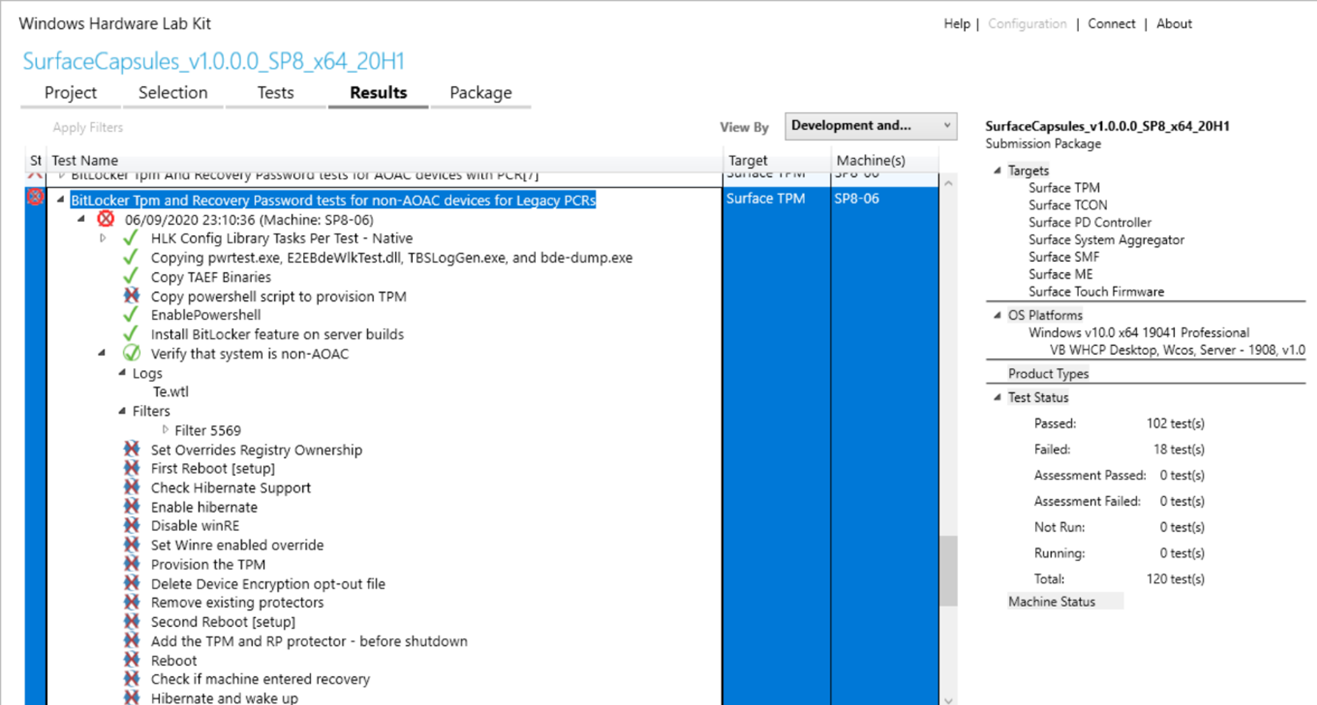Screen dimensions: 1317x705
Task: Click status icon for Provision the TPM
Action: pyautogui.click(x=130, y=564)
